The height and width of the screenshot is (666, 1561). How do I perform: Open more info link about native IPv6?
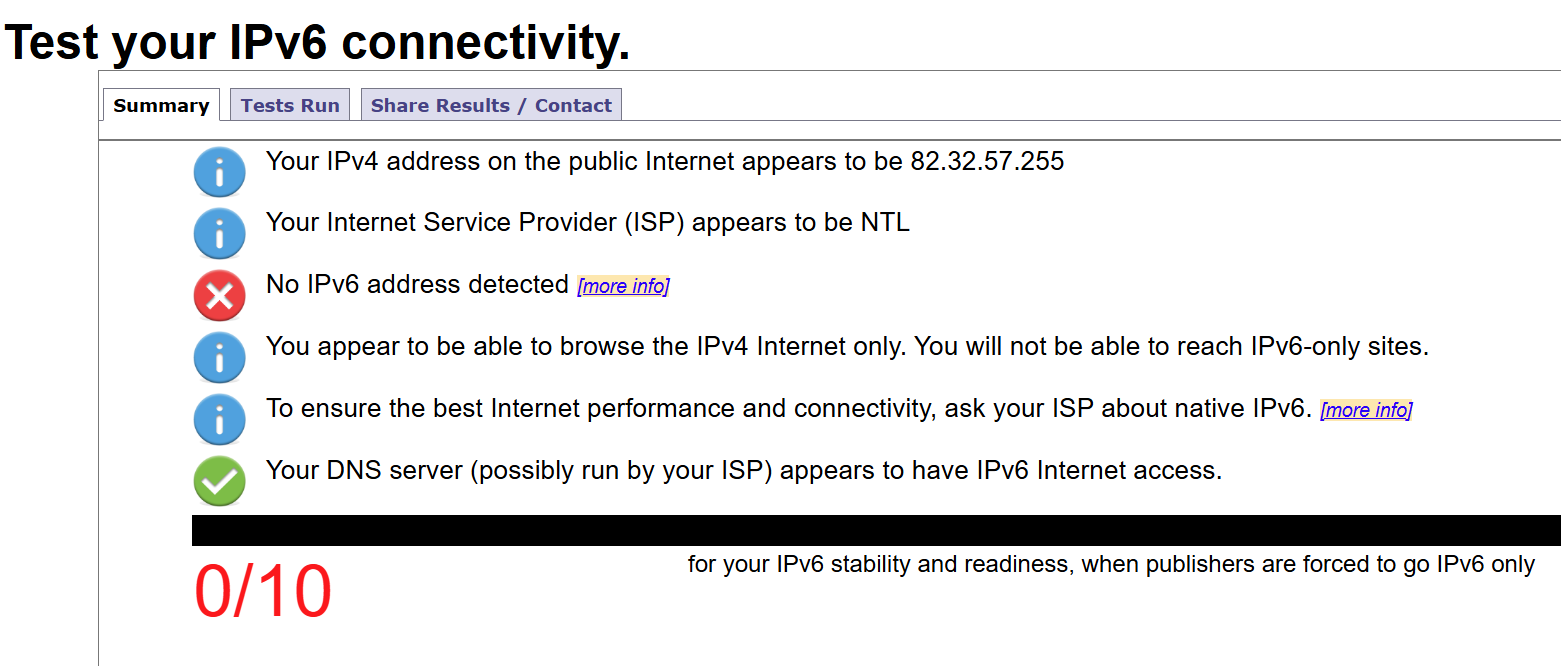click(x=1366, y=410)
